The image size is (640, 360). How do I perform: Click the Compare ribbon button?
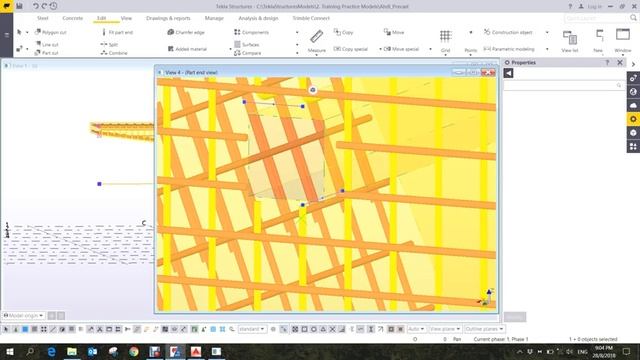[248, 53]
